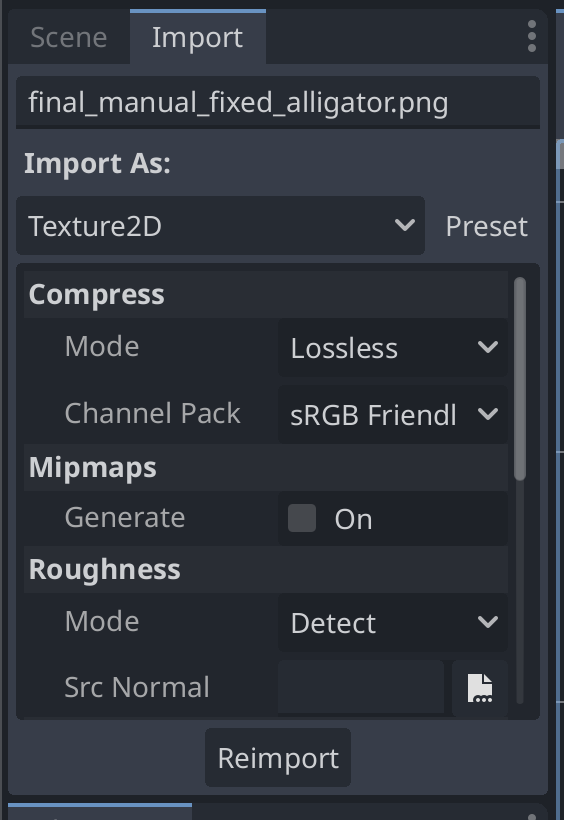Switch to the Scene tab
The width and height of the screenshot is (564, 820).
tap(69, 37)
